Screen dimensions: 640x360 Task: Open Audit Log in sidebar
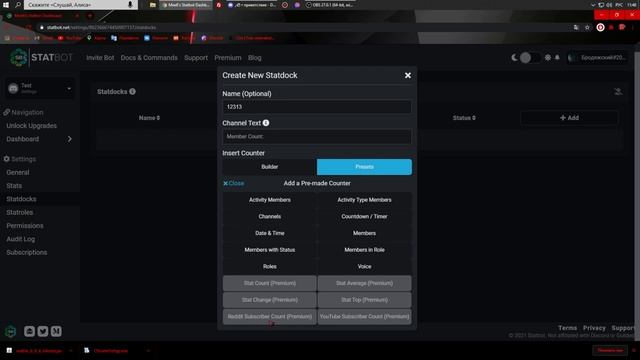(20, 239)
